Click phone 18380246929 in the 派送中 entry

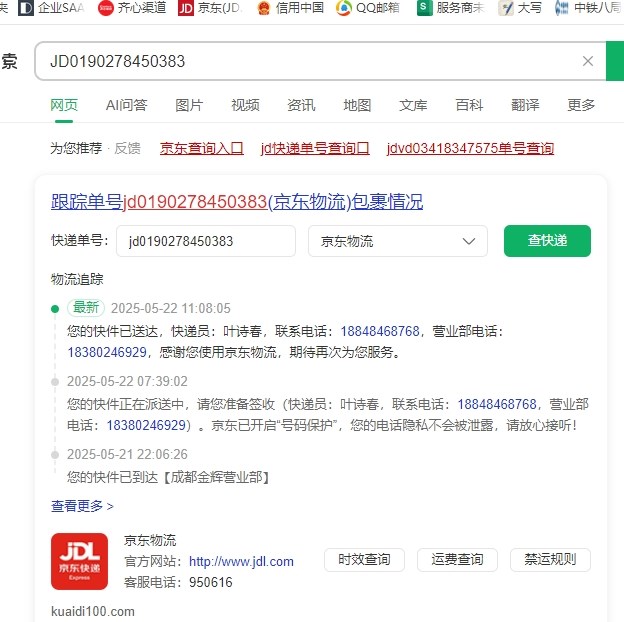pyautogui.click(x=146, y=425)
